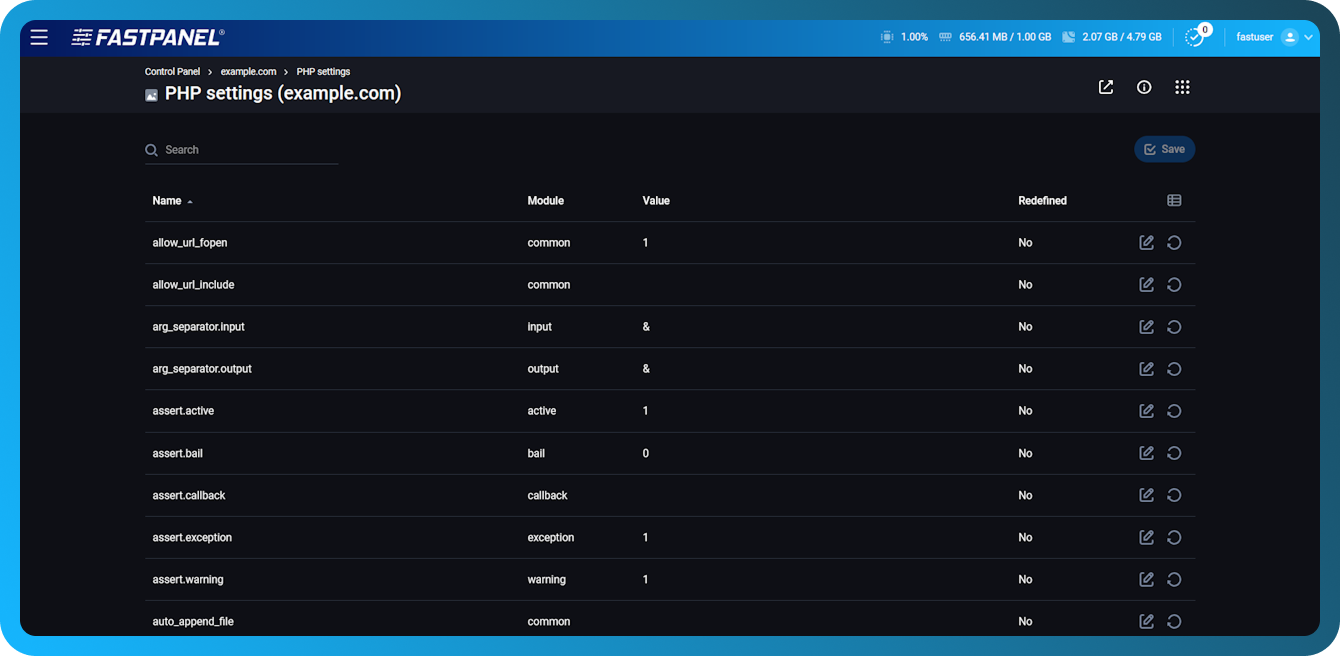Open the PHP settings info panel
Screen dimensions: 1340x656
tap(1144, 87)
